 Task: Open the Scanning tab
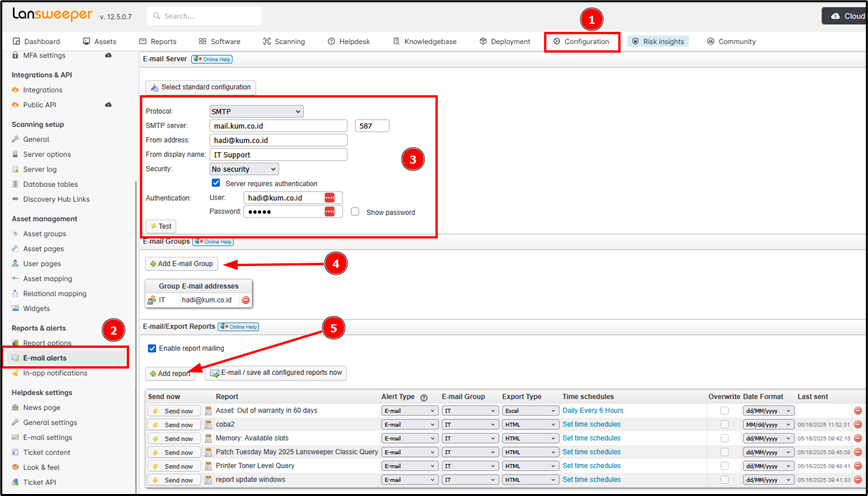284,42
